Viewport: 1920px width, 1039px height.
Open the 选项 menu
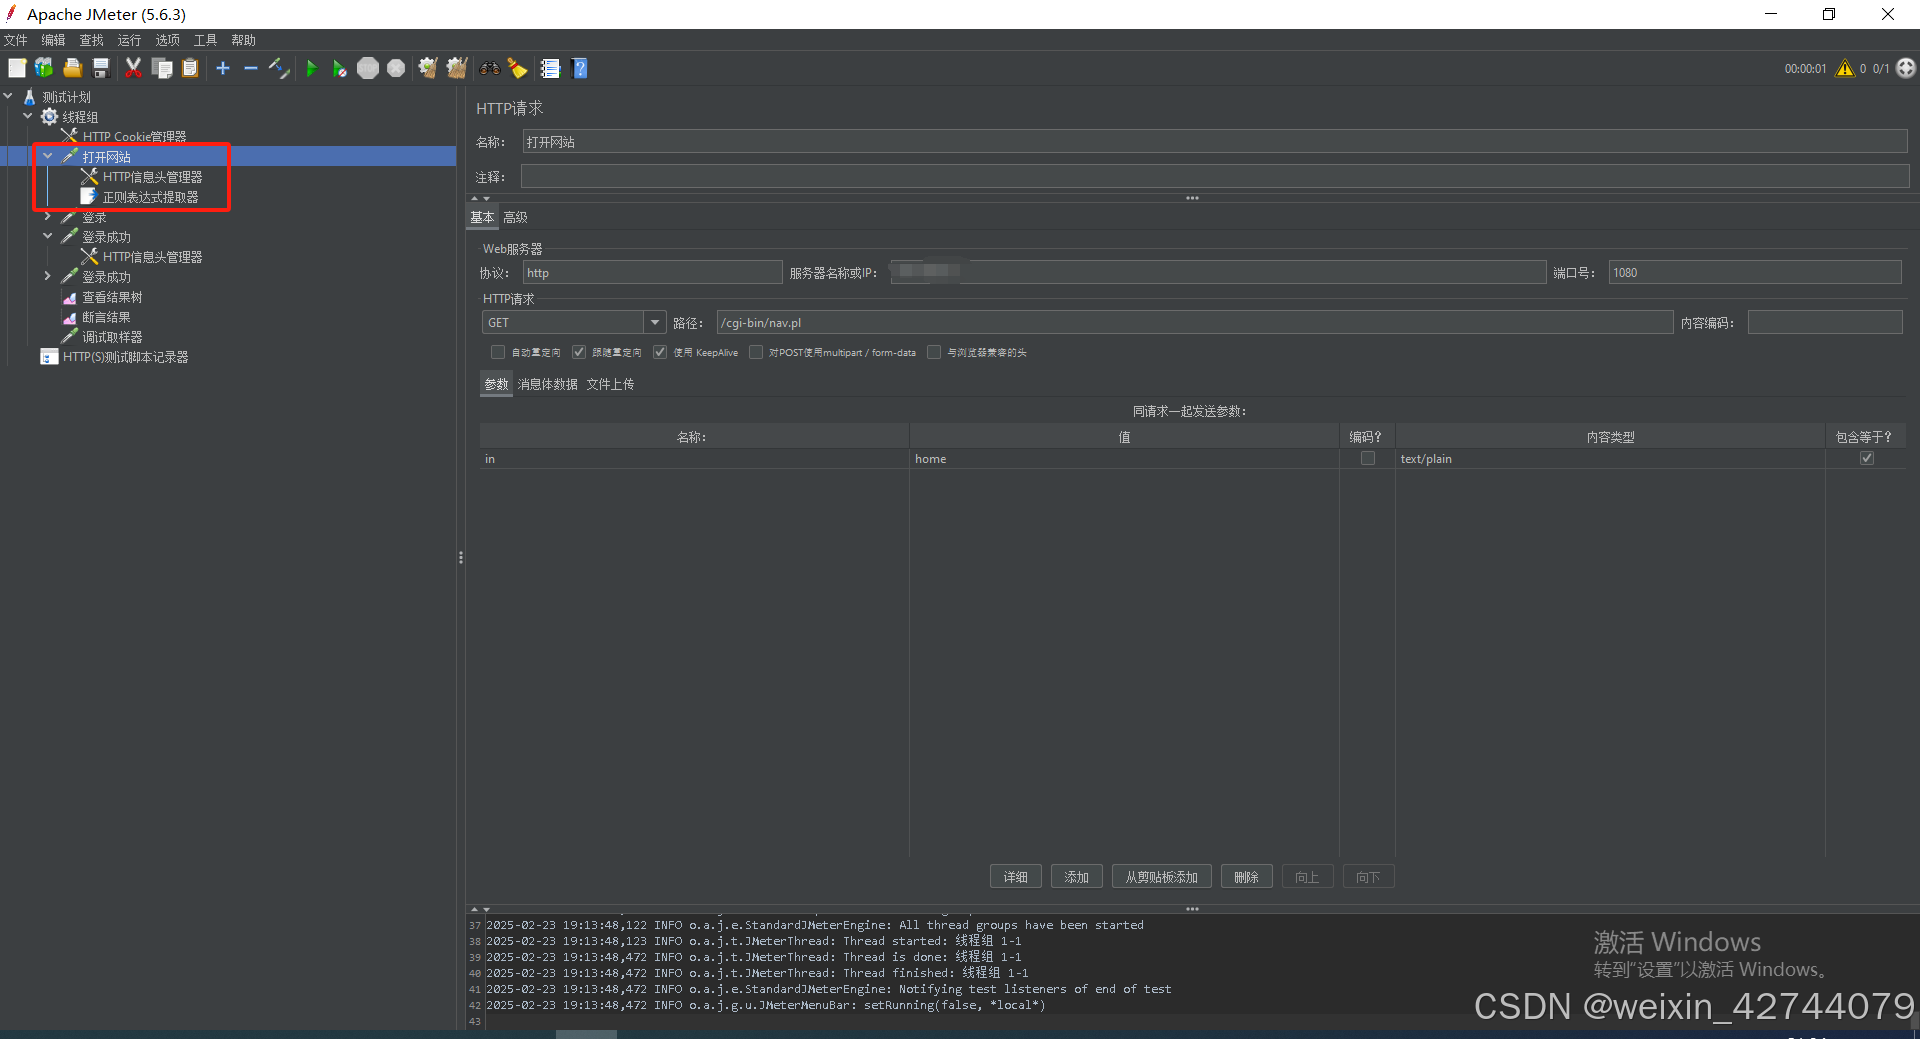[167, 40]
